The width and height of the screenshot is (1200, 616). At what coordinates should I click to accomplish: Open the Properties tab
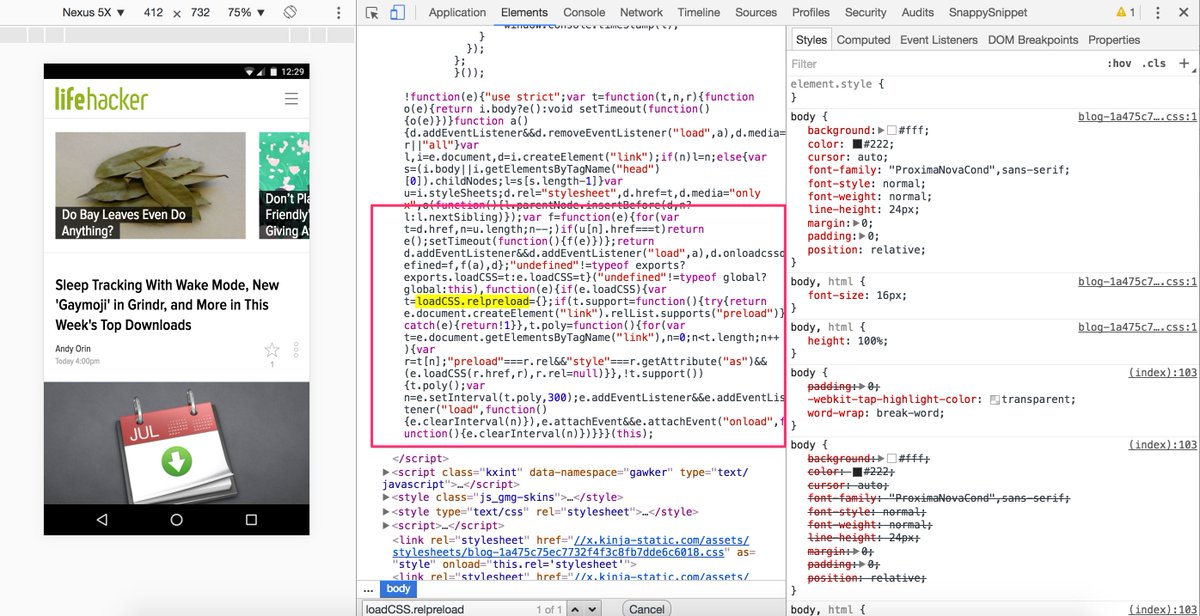click(1114, 40)
